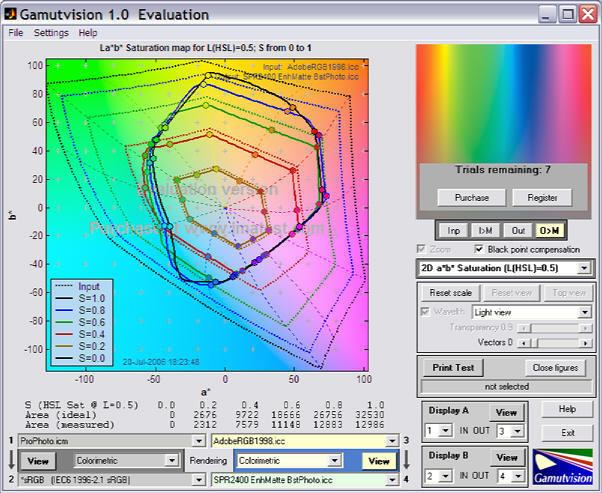Click the Gamutvision logo image

click(563, 467)
